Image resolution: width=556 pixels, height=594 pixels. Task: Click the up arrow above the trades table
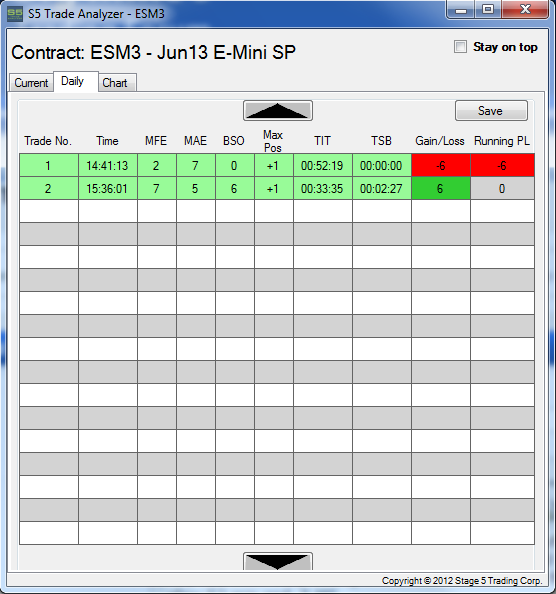pyautogui.click(x=278, y=111)
